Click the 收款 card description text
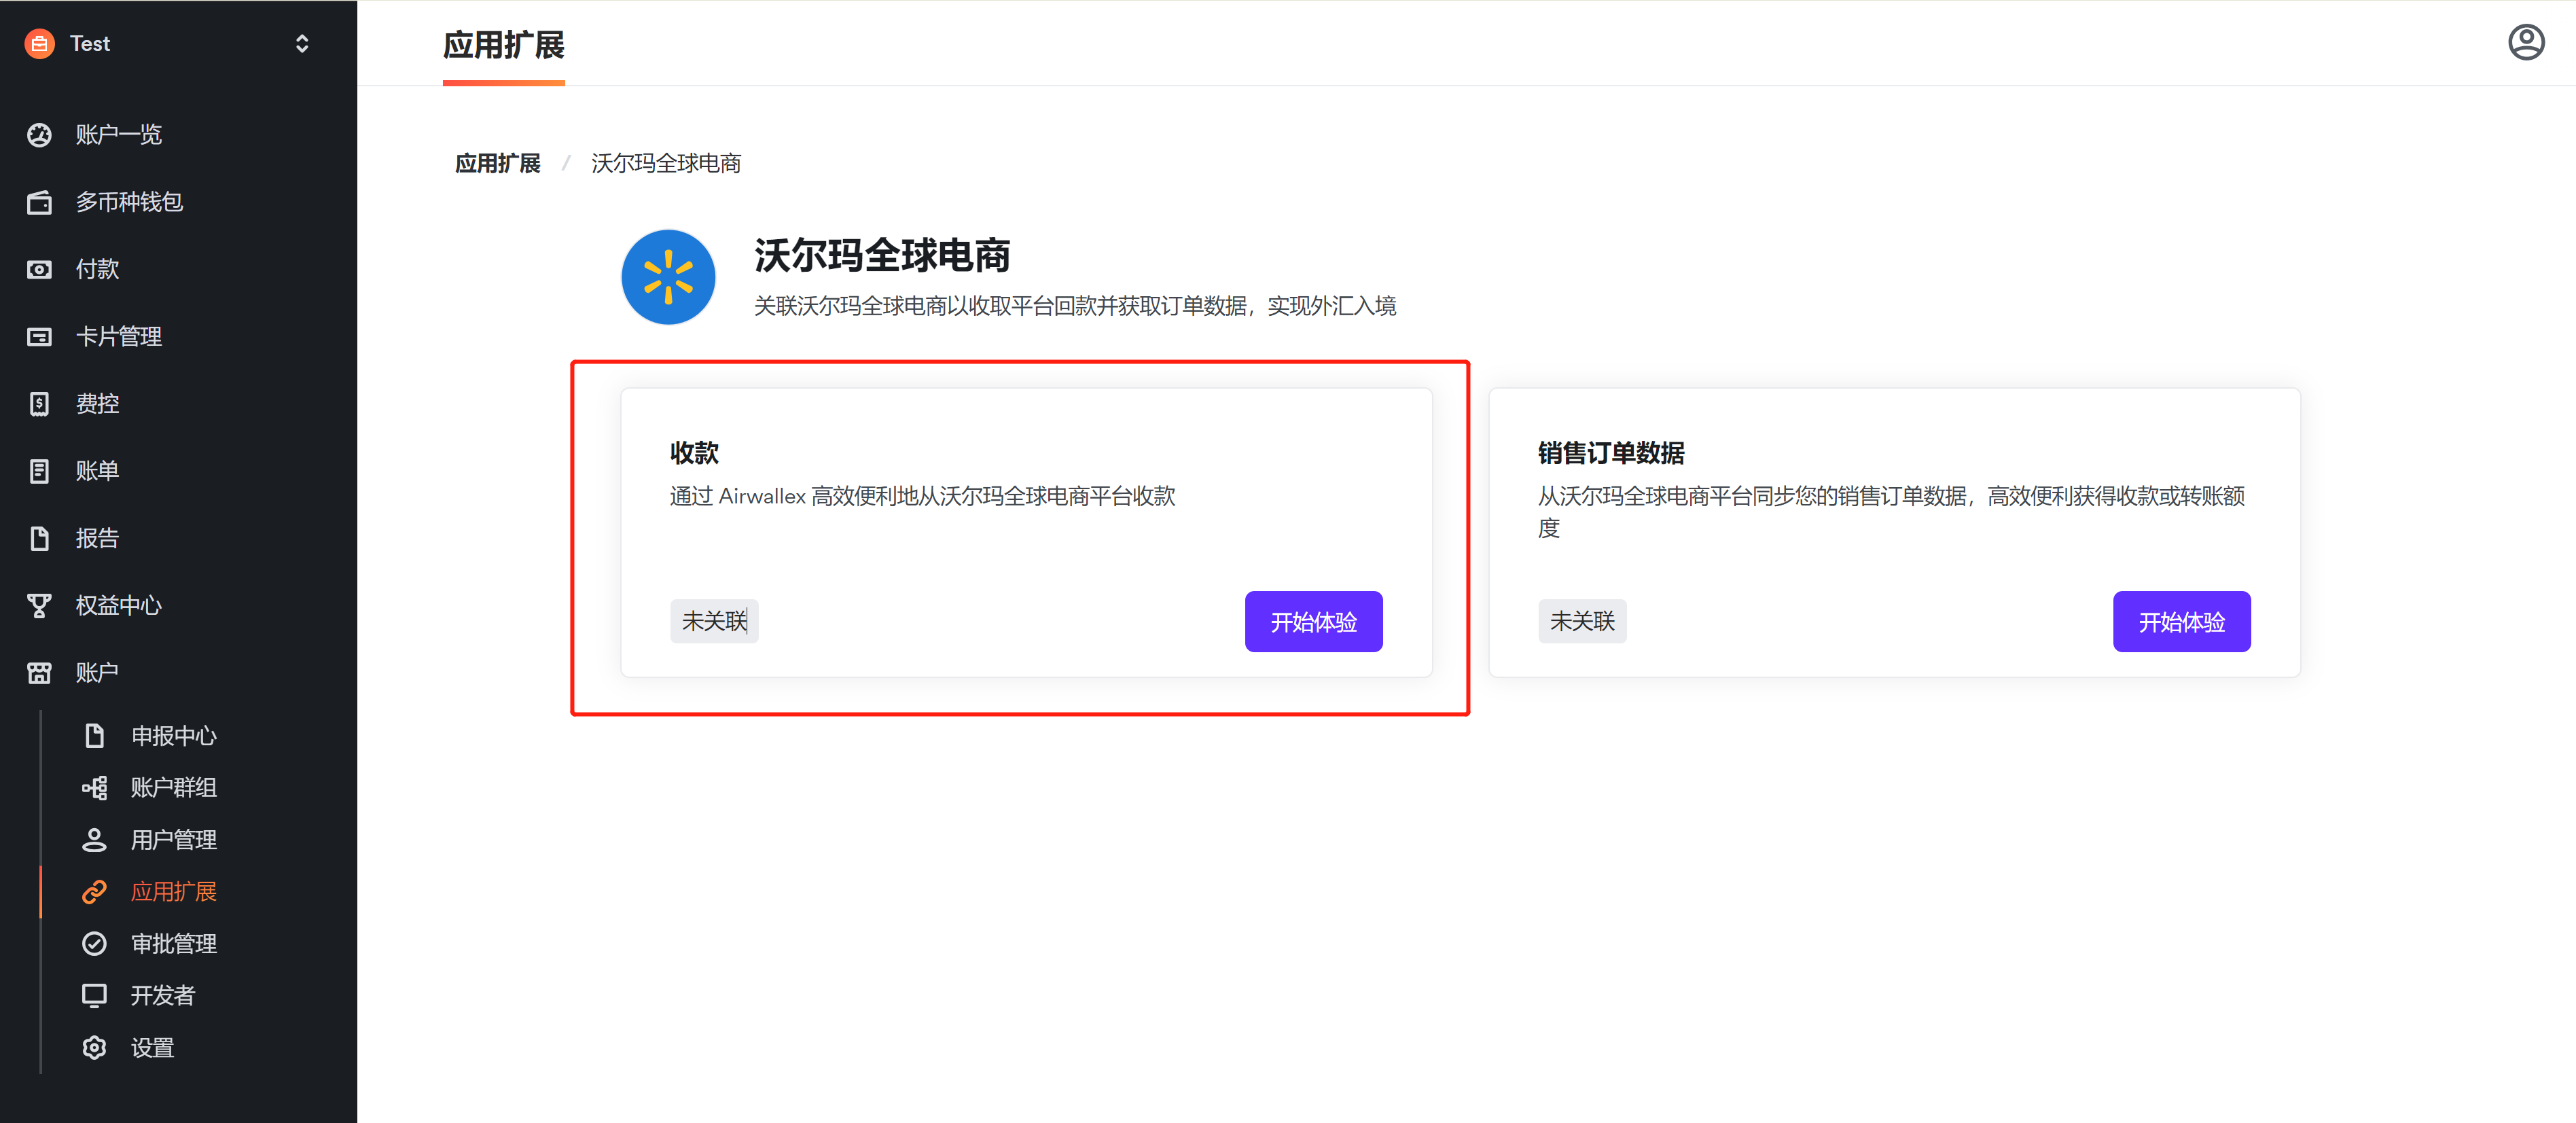 [922, 496]
